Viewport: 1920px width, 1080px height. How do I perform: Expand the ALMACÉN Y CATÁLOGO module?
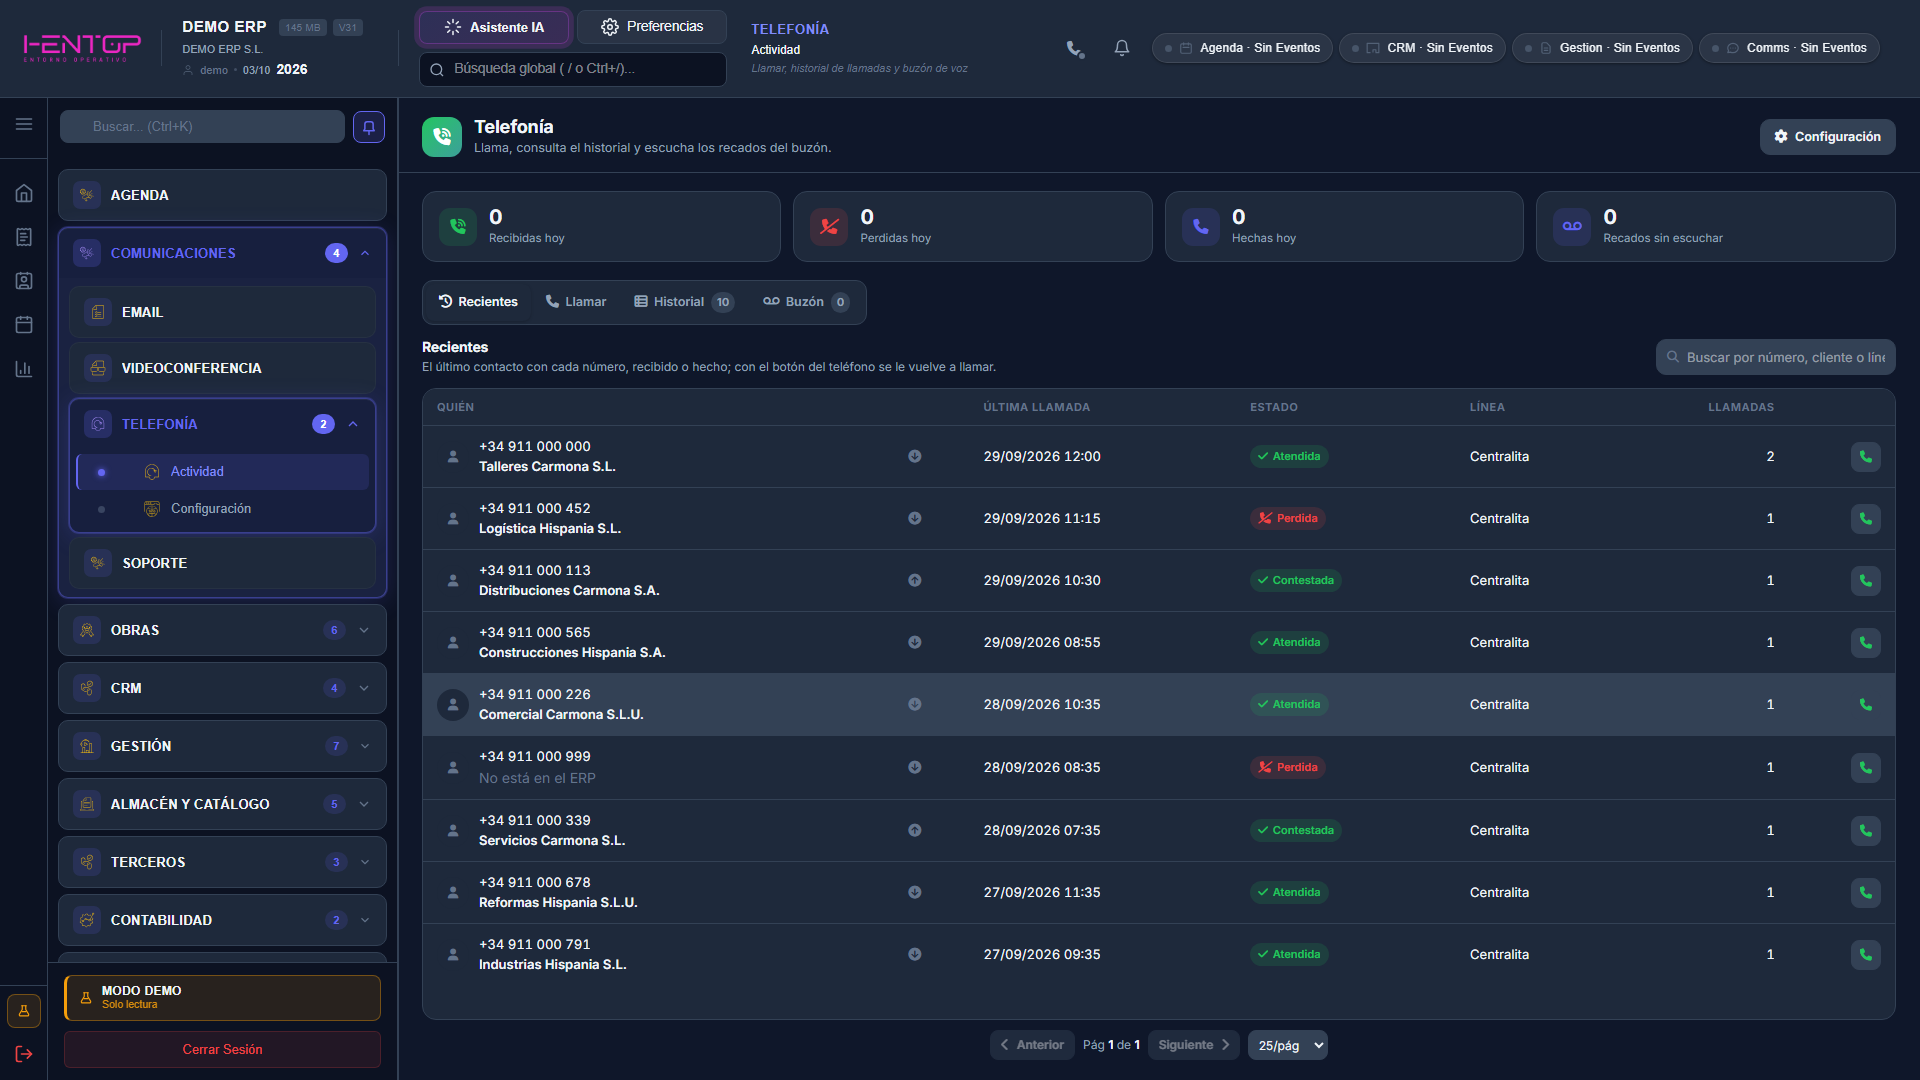[x=222, y=805]
